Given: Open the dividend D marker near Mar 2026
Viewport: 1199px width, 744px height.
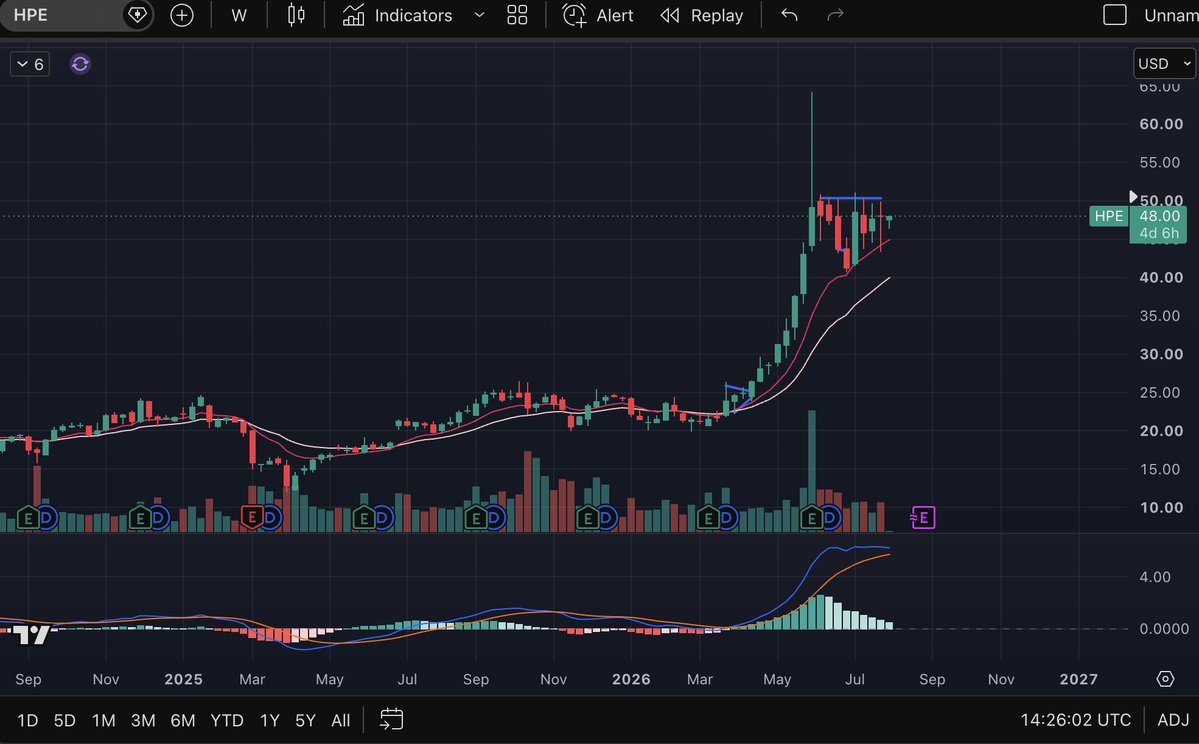Looking at the screenshot, I should (726, 518).
